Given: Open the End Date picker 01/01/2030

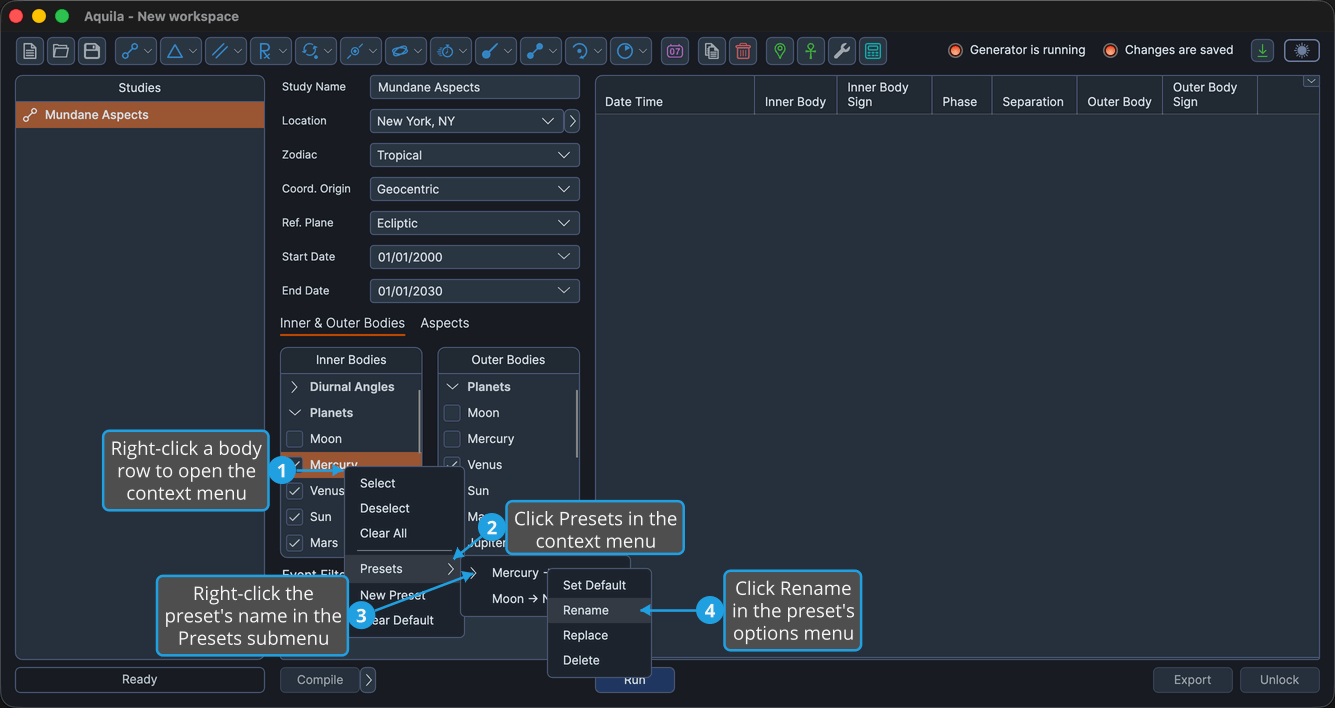Looking at the screenshot, I should [x=474, y=291].
